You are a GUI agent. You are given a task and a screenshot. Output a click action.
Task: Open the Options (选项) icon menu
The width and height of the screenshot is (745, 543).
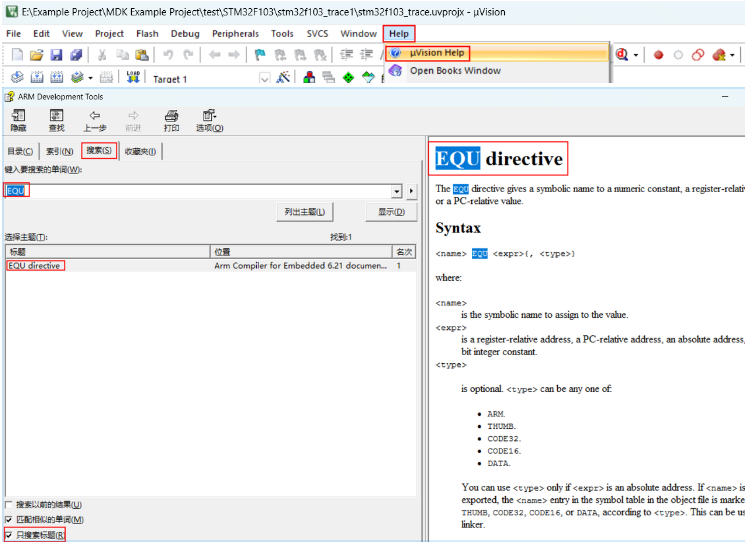click(x=209, y=116)
